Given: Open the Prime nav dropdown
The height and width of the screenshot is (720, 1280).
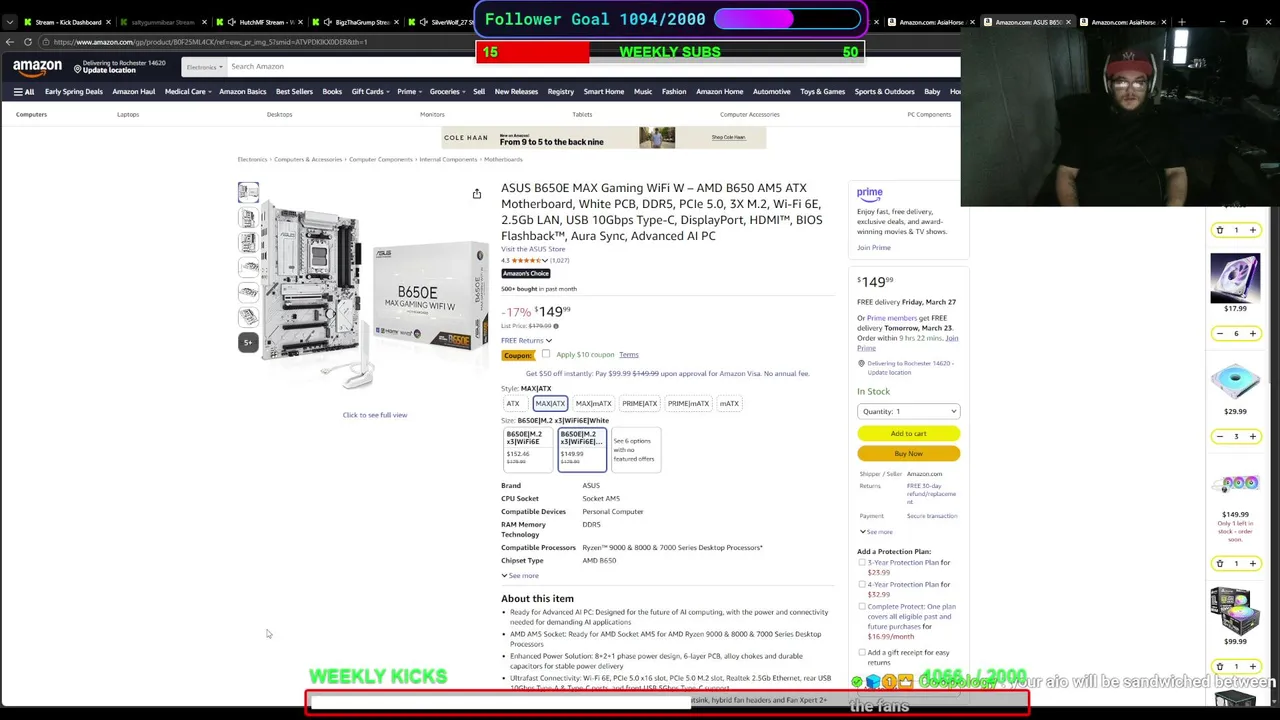Looking at the screenshot, I should [408, 92].
